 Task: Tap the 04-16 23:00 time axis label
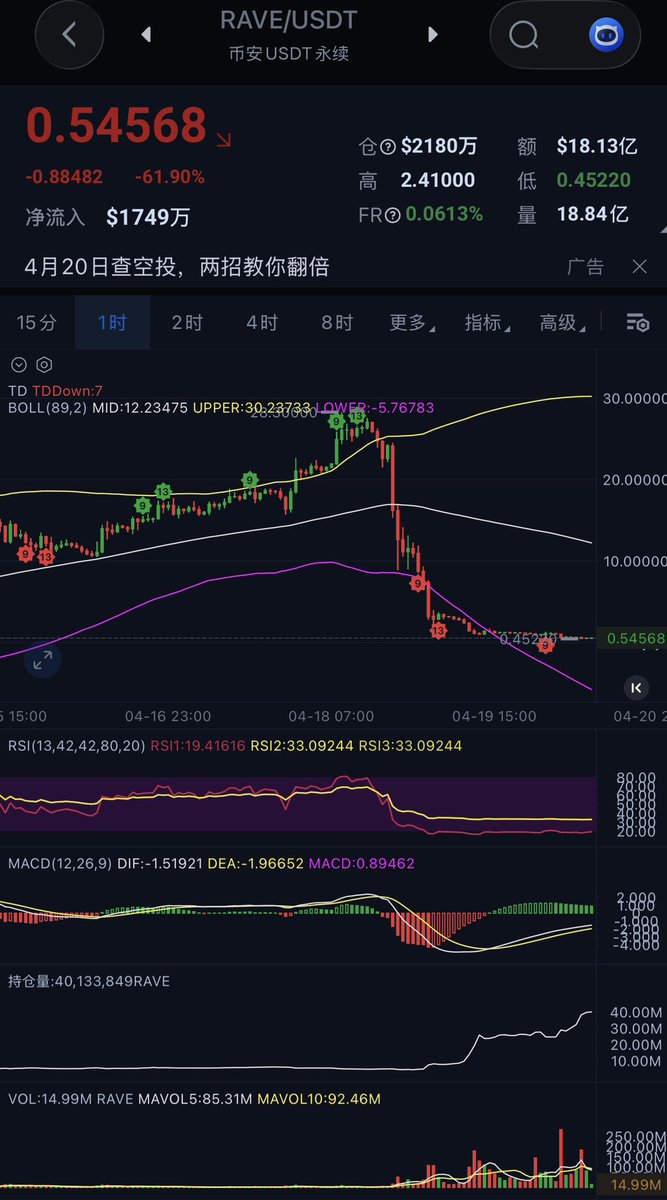(168, 716)
